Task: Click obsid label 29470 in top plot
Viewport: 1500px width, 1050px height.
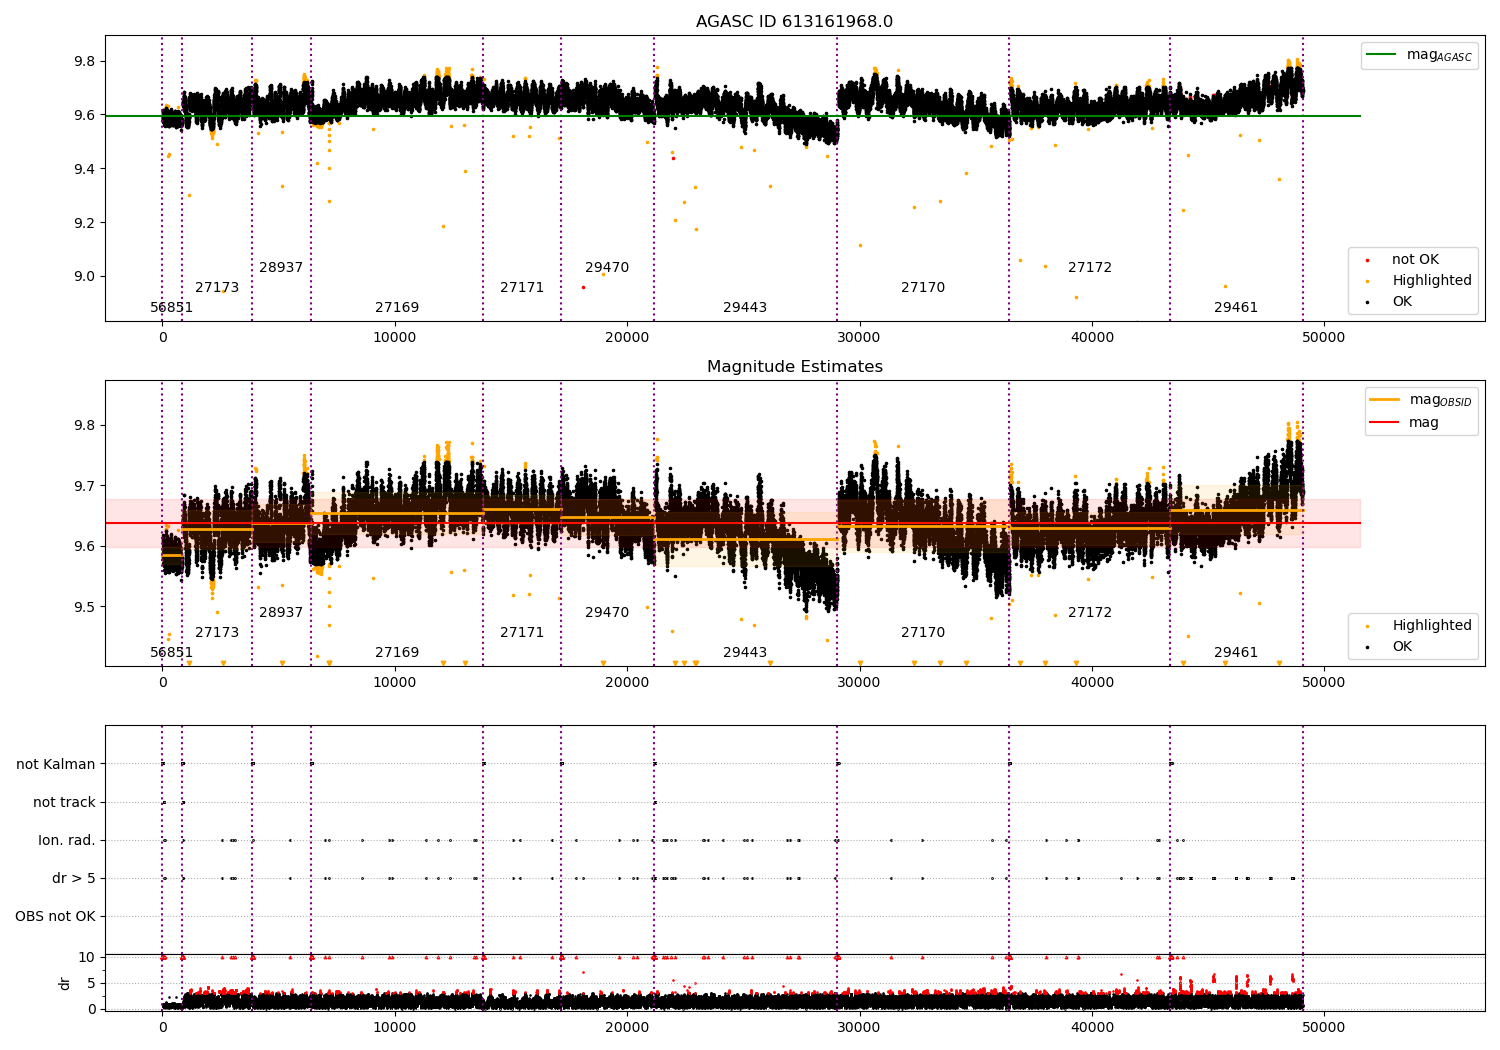Action: pos(607,268)
